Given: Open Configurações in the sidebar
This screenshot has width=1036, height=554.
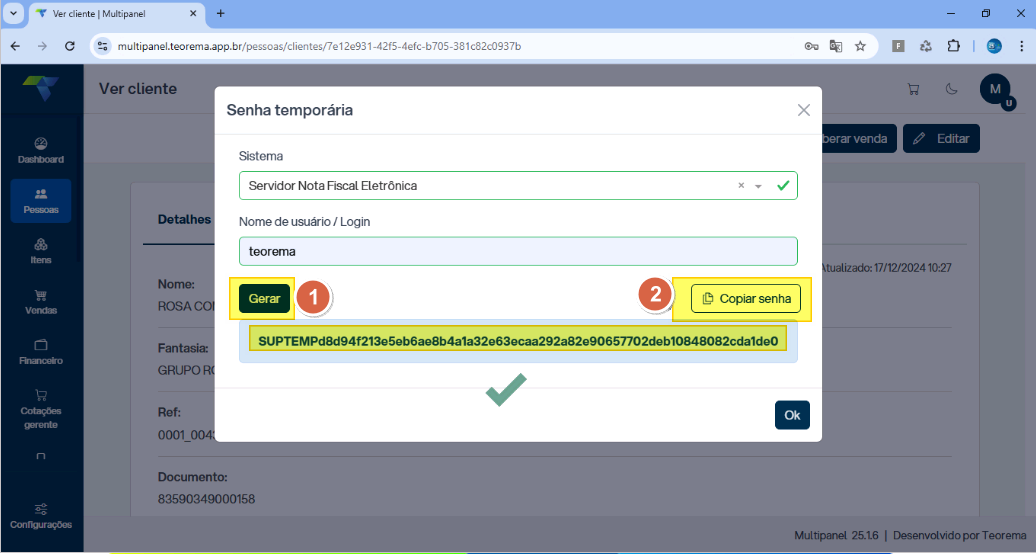Looking at the screenshot, I should [41, 516].
